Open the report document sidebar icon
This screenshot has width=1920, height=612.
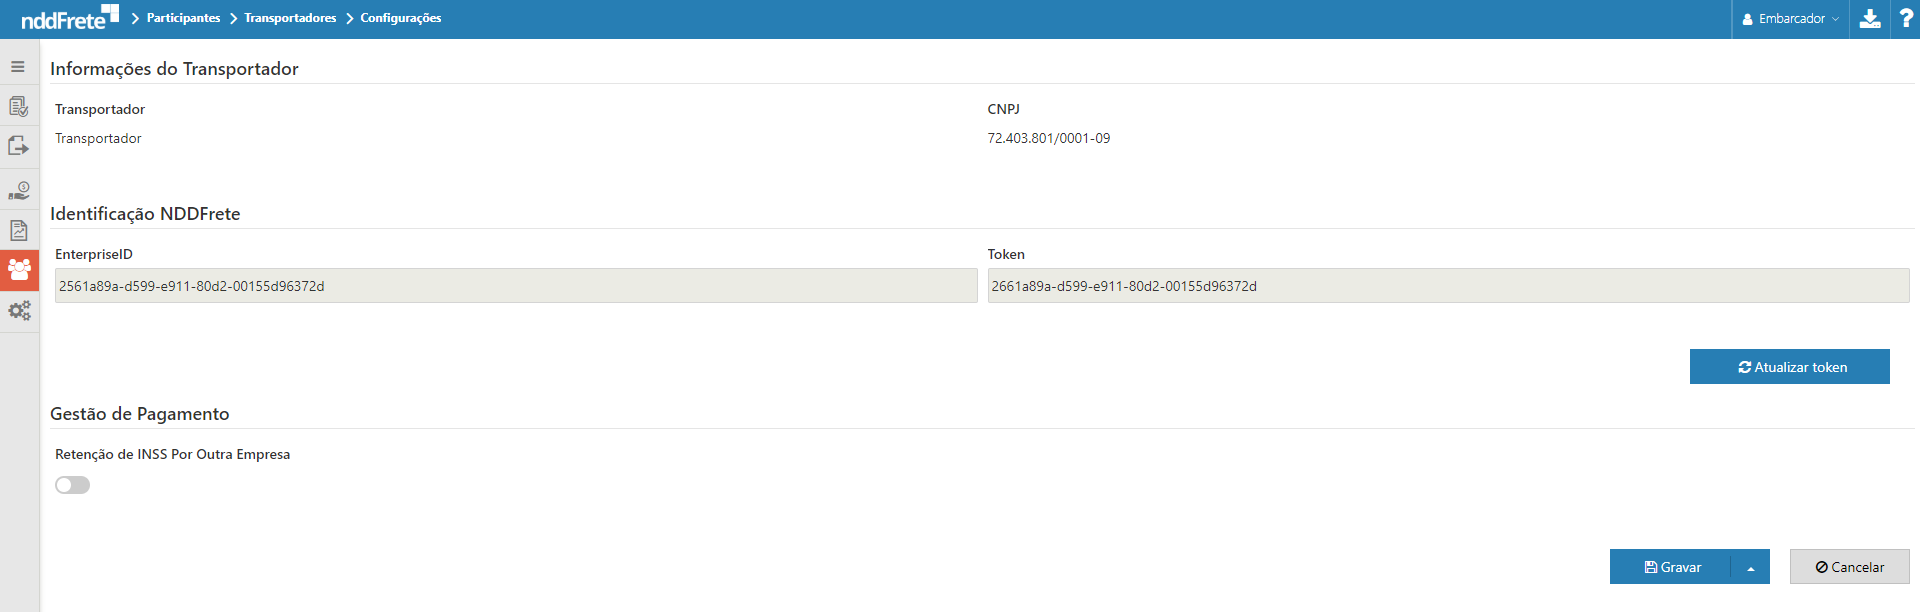pyautogui.click(x=18, y=231)
